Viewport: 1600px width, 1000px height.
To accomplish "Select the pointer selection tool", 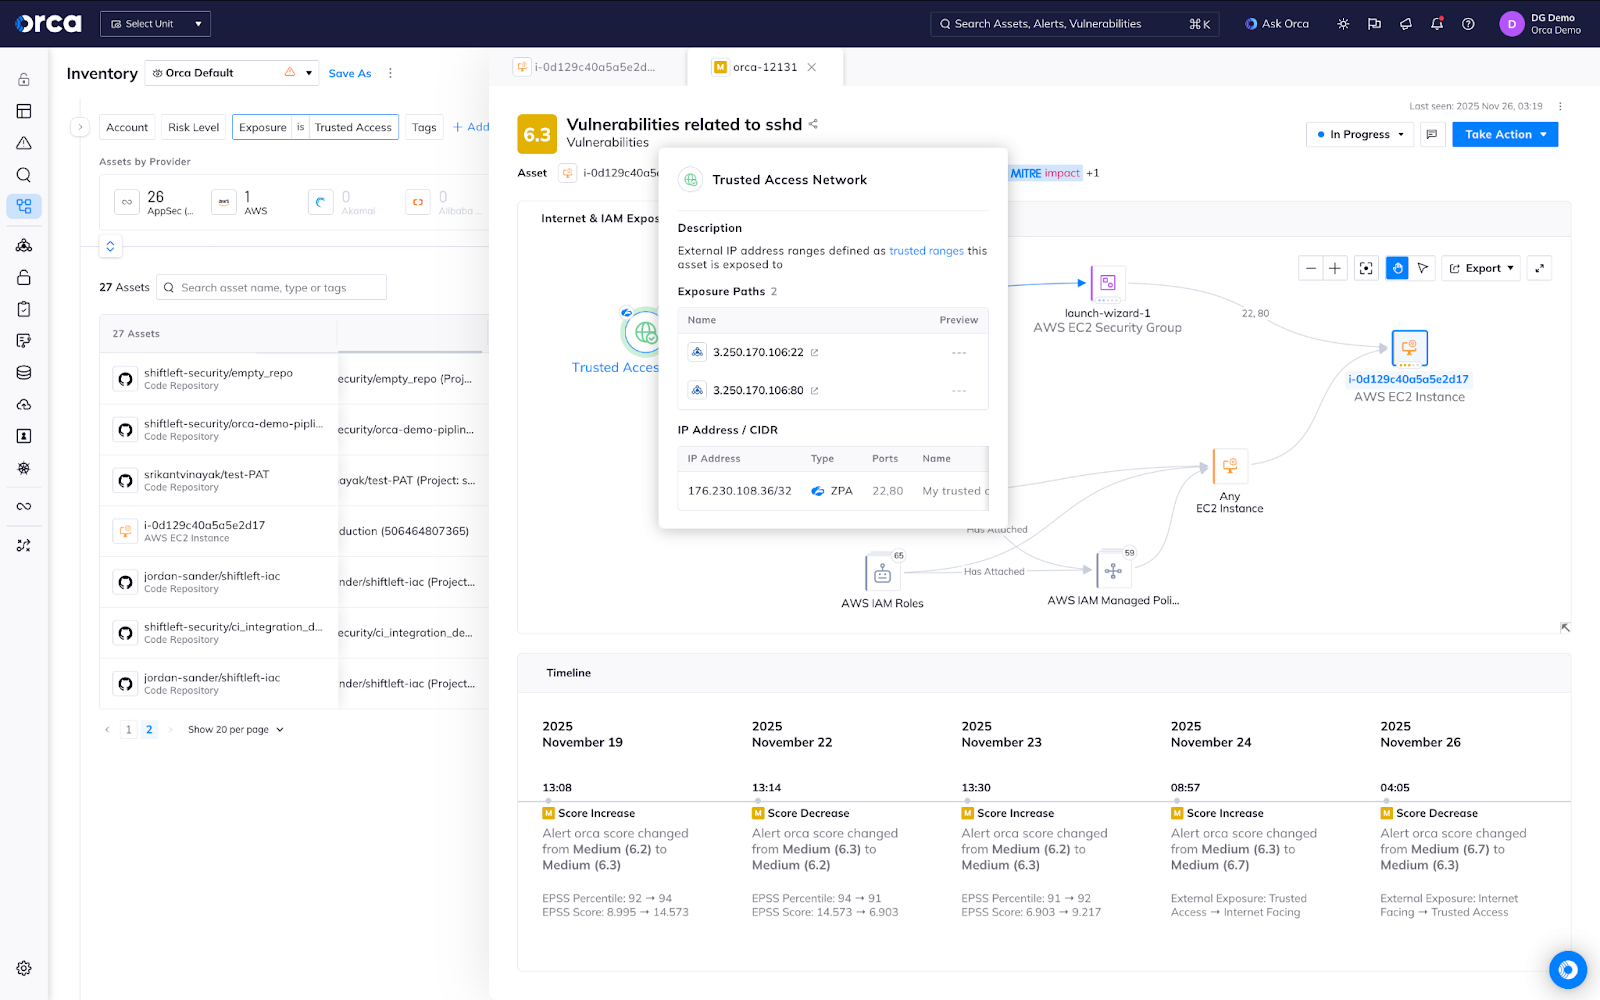I will click(x=1423, y=268).
